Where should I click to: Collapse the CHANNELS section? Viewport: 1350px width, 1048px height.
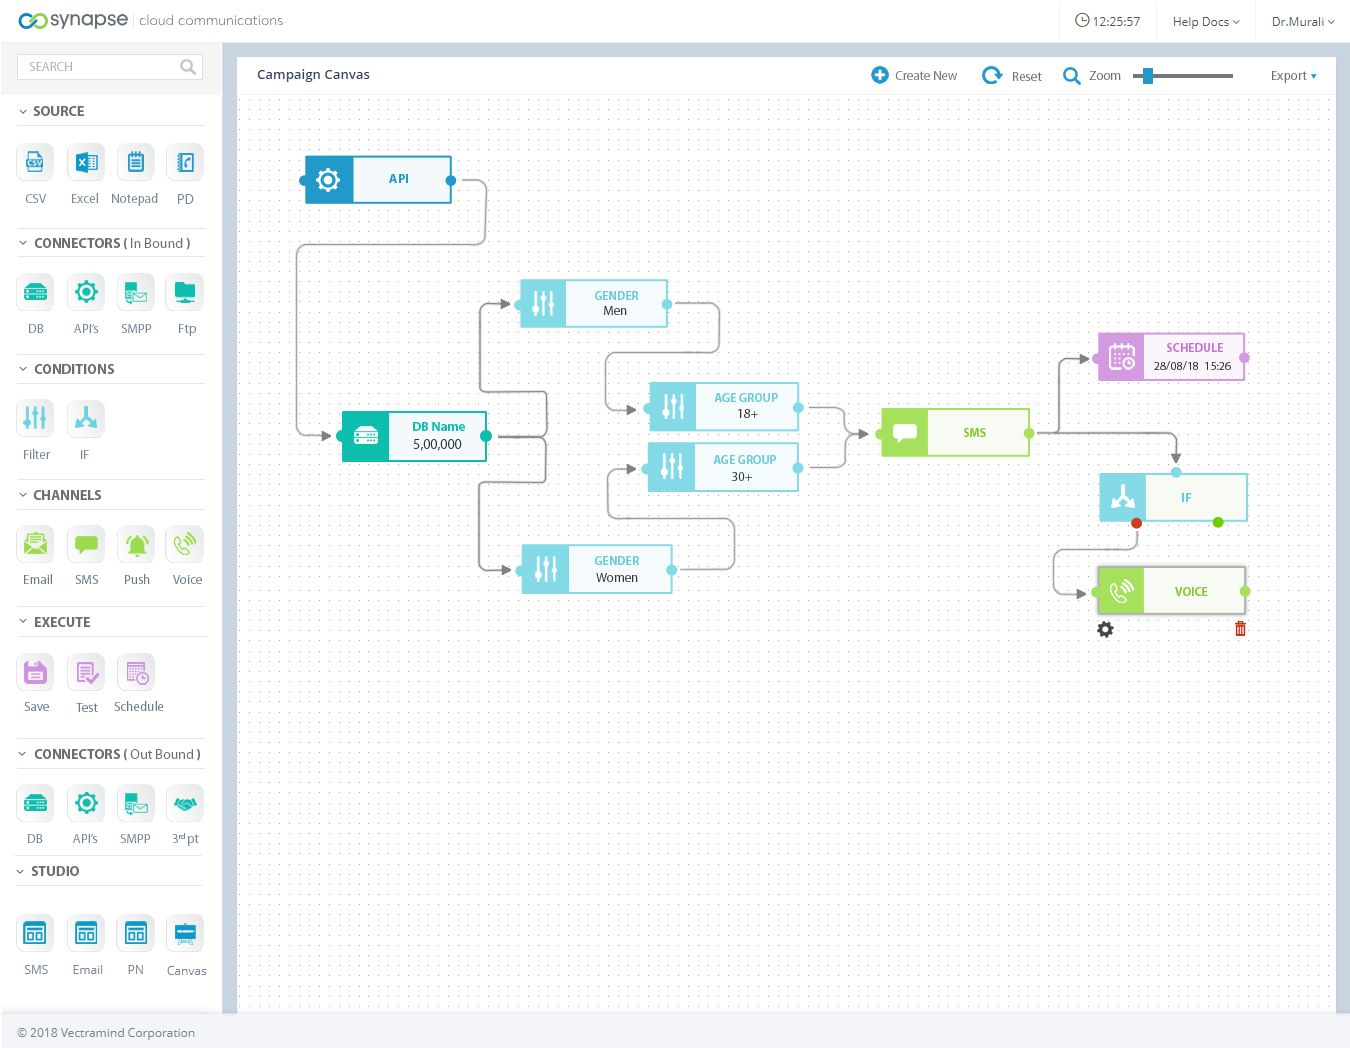[23, 495]
